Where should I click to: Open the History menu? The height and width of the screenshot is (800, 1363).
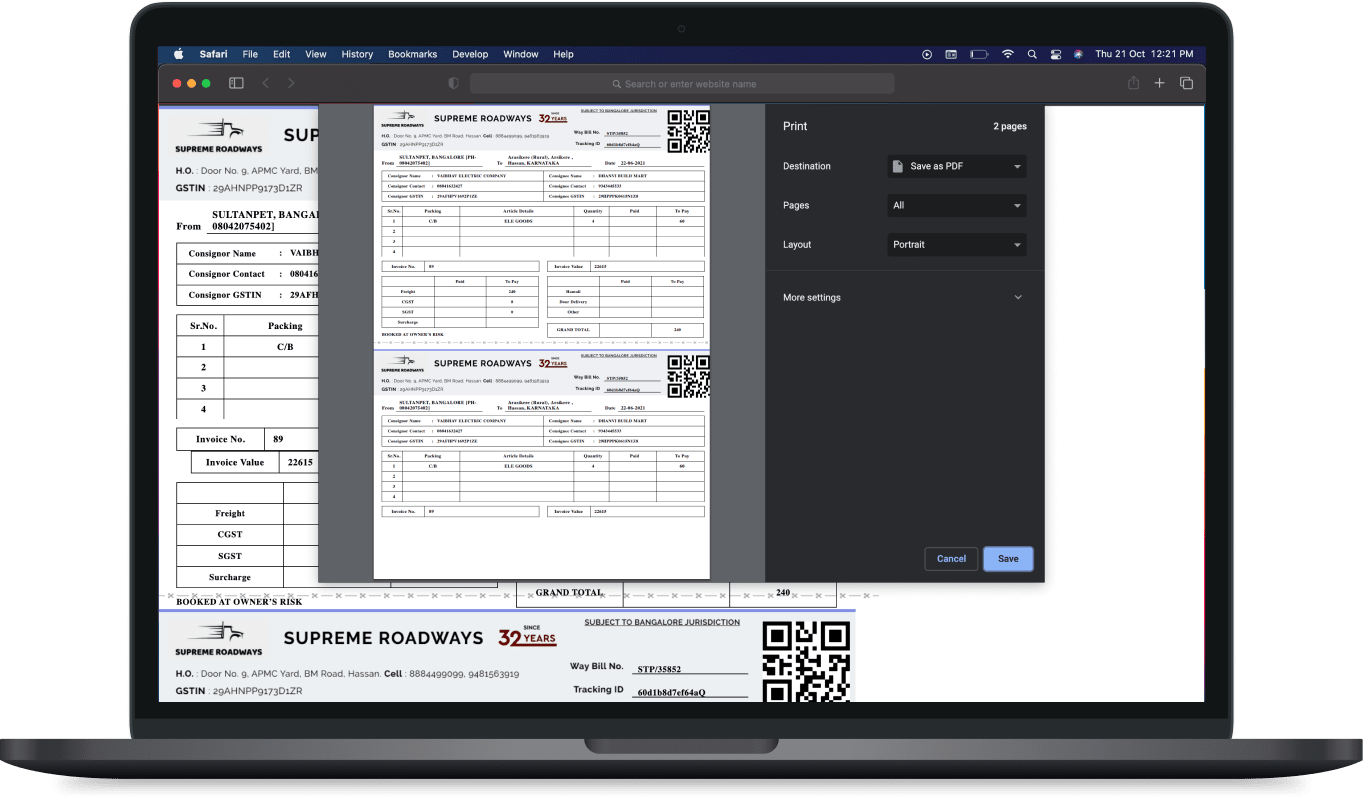coord(357,54)
